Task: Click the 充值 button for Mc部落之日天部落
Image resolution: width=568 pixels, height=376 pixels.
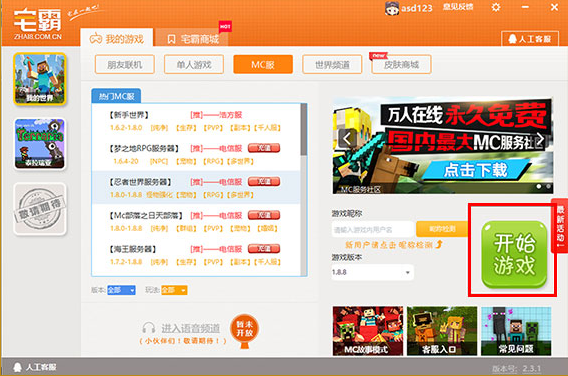Action: click(x=264, y=215)
